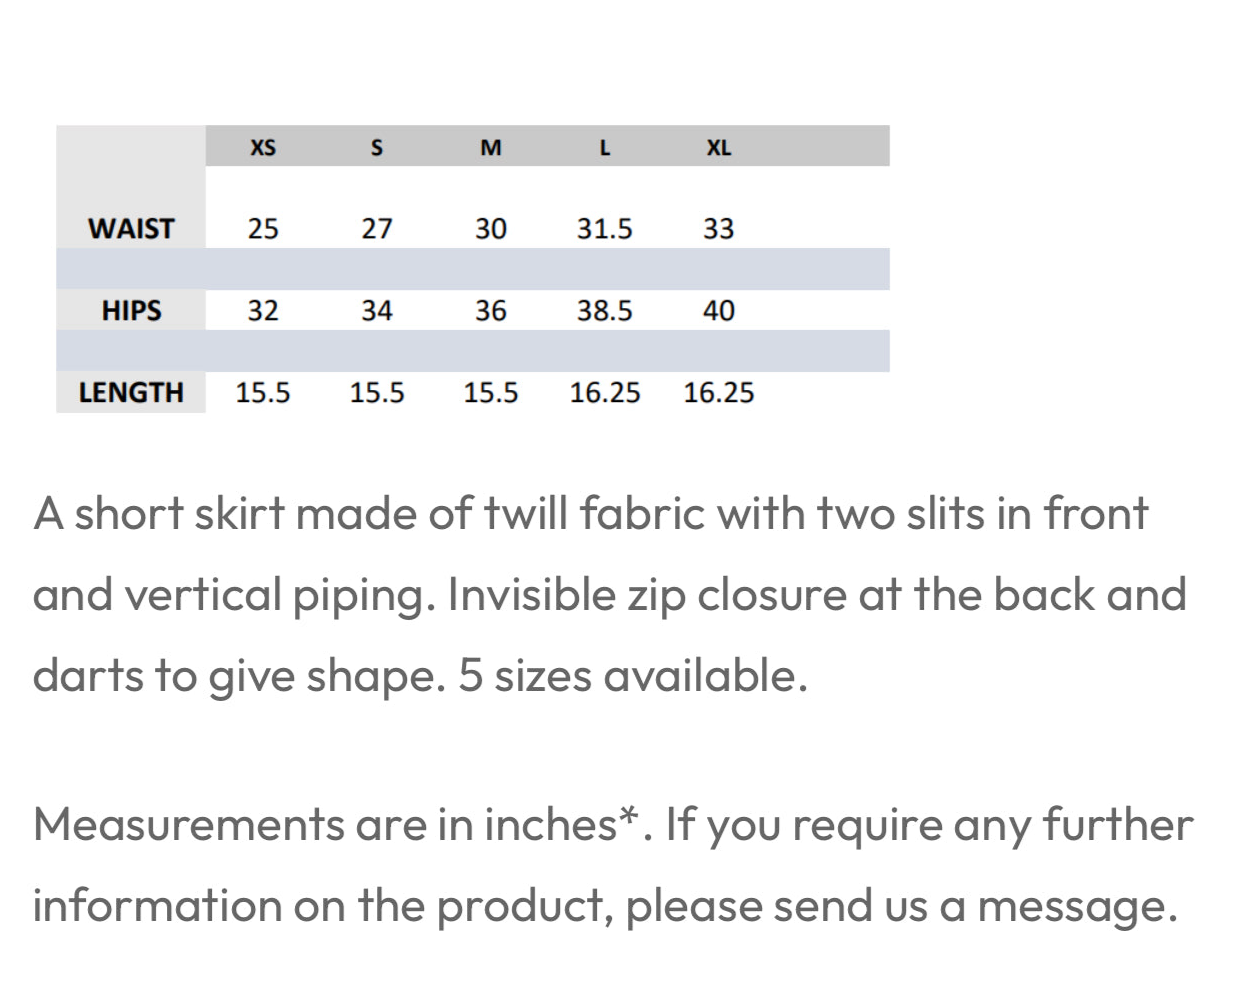This screenshot has height=991, width=1237.
Task: Select hips value 32 for XS
Action: coord(263,311)
